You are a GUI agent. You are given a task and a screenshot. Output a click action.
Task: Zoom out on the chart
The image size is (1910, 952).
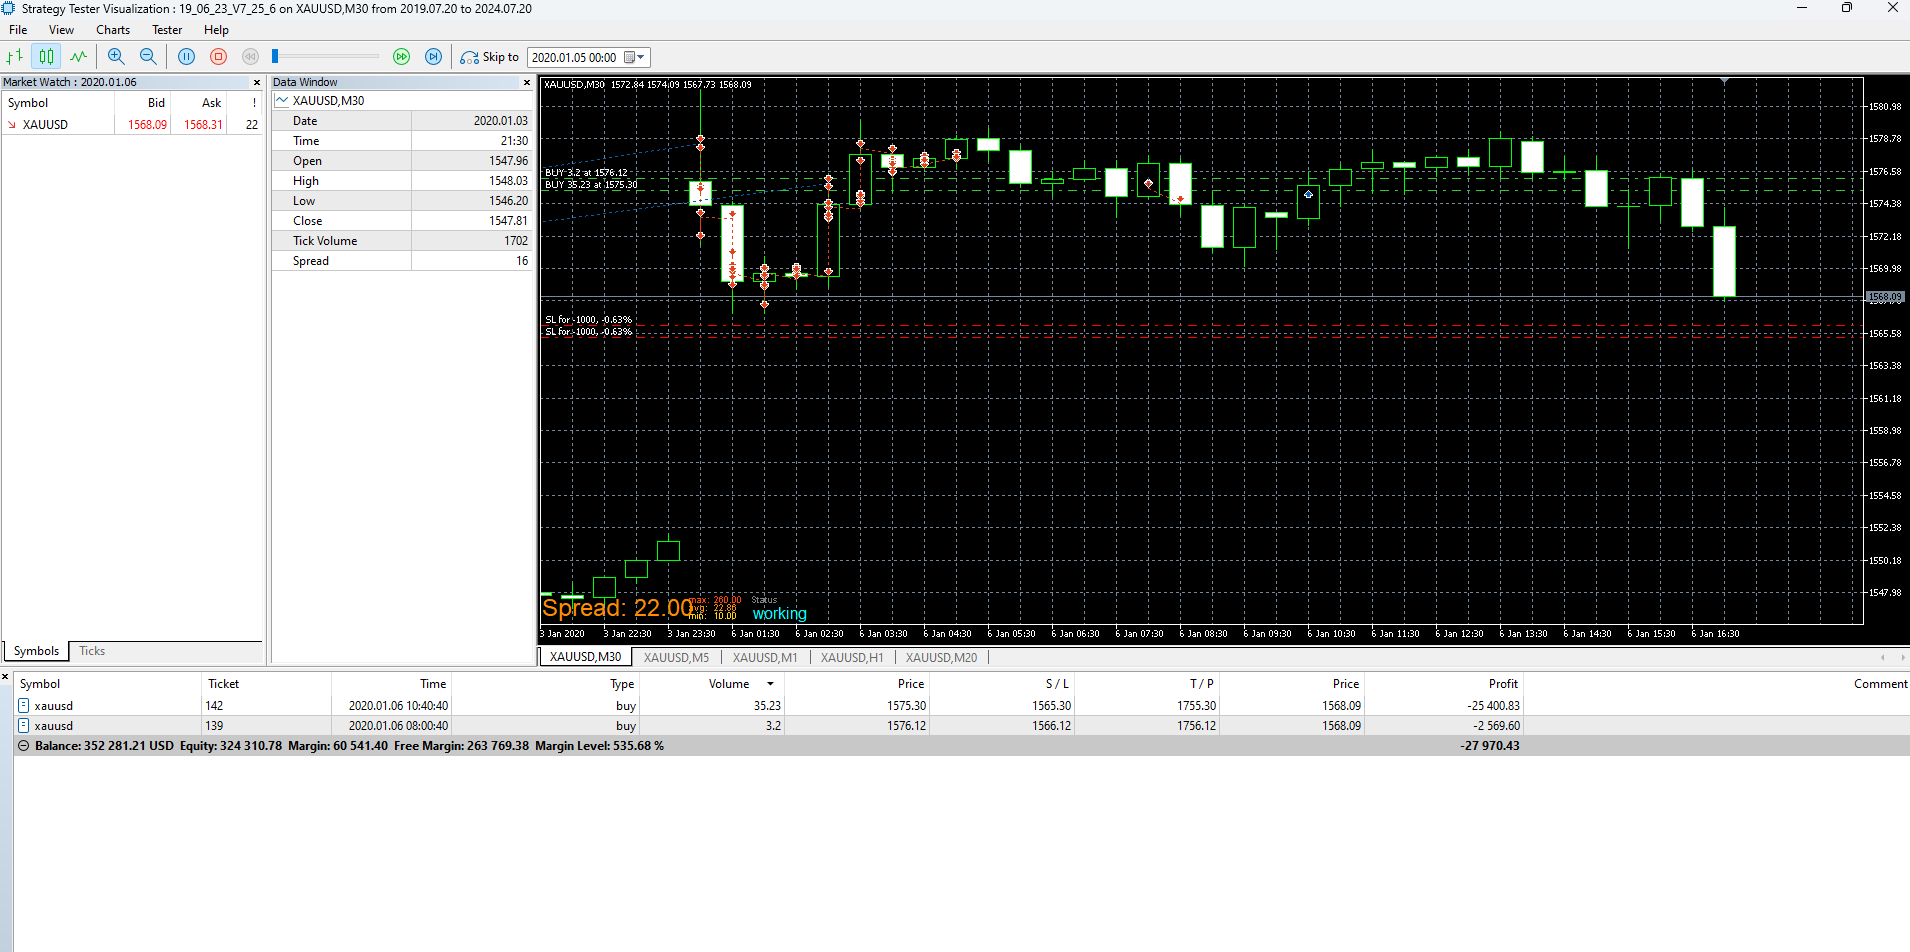(148, 57)
